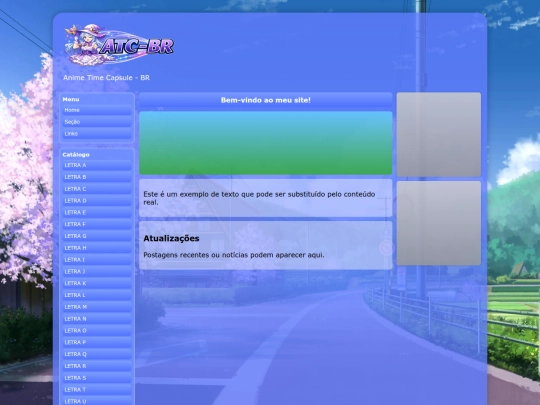
Task: Open the Seção menu link
Action: pos(97,122)
